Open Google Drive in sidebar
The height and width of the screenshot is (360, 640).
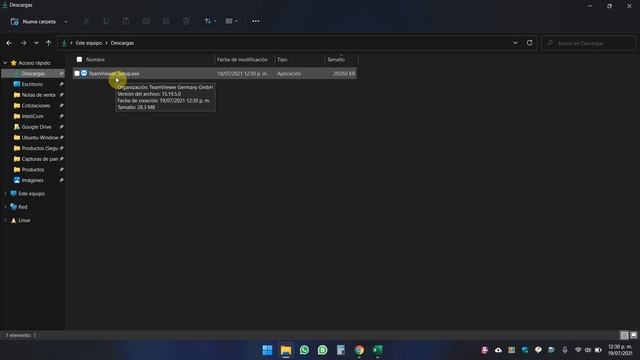(36, 127)
